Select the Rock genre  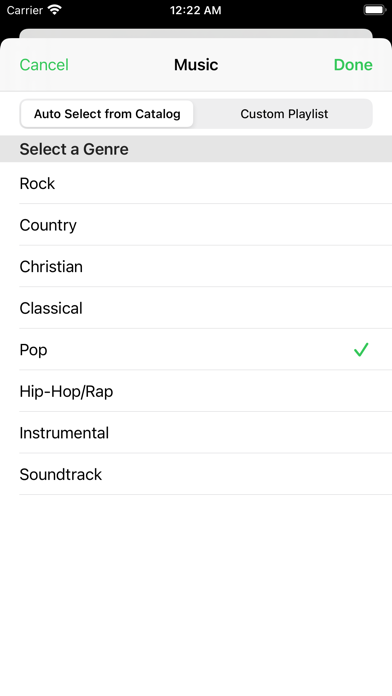click(196, 183)
